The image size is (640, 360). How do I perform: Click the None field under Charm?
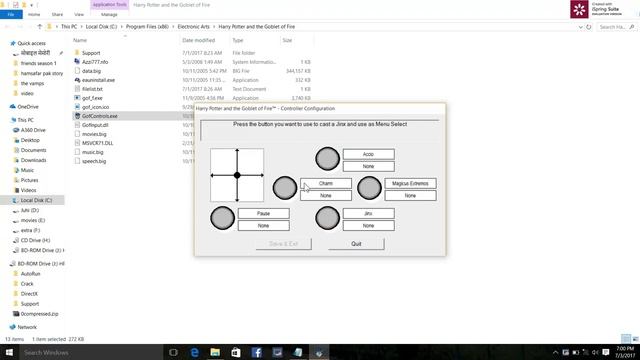pyautogui.click(x=326, y=196)
